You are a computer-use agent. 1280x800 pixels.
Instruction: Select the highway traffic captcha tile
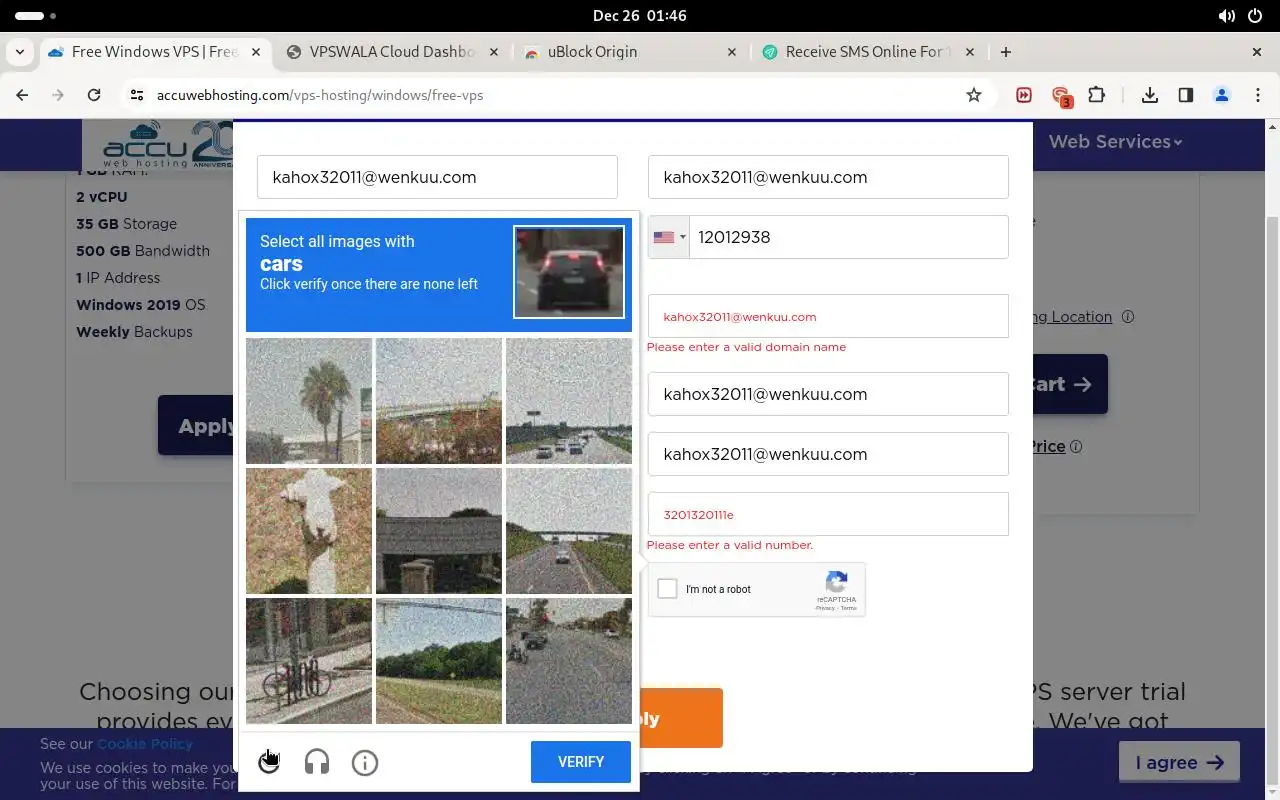click(569, 401)
